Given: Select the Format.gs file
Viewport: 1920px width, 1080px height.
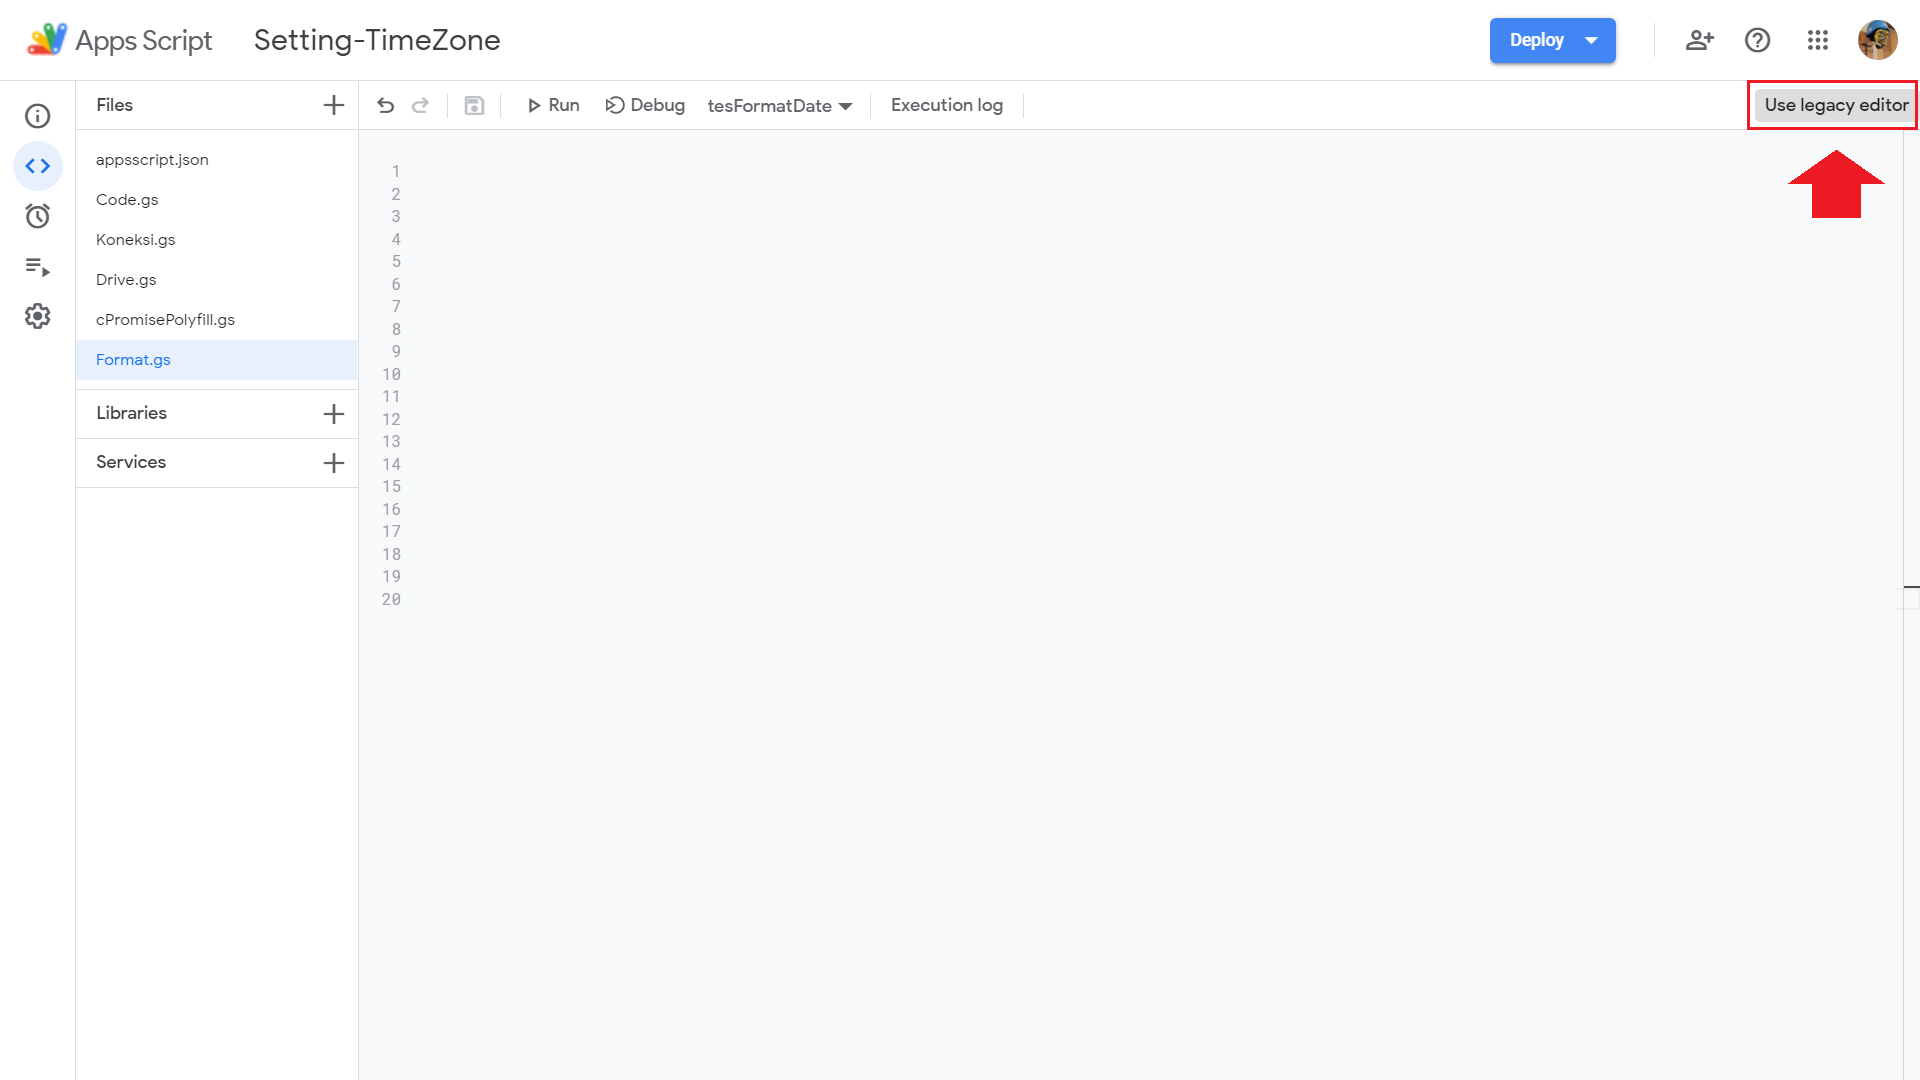Looking at the screenshot, I should point(133,359).
